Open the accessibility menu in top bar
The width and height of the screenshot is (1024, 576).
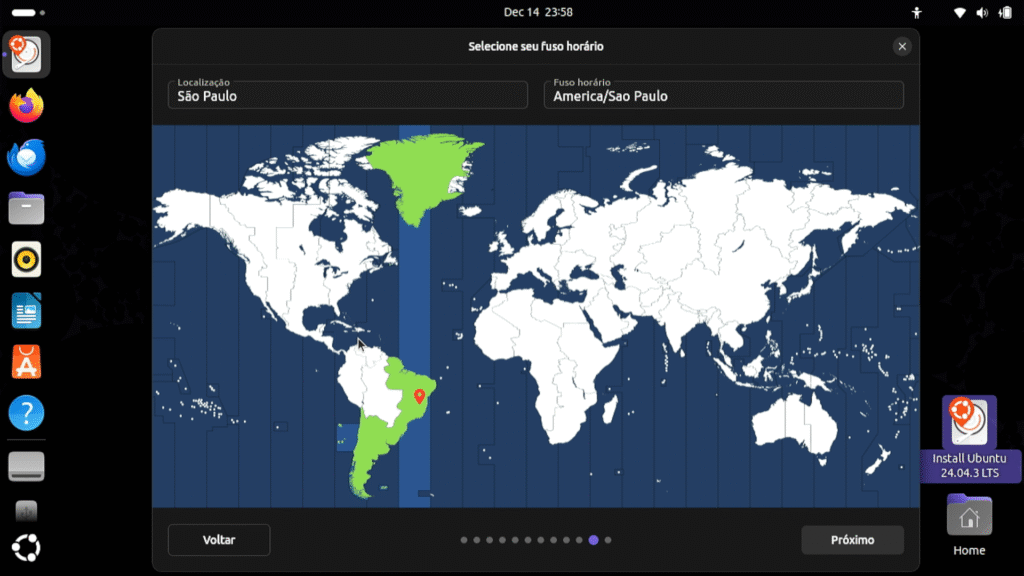[x=916, y=12]
